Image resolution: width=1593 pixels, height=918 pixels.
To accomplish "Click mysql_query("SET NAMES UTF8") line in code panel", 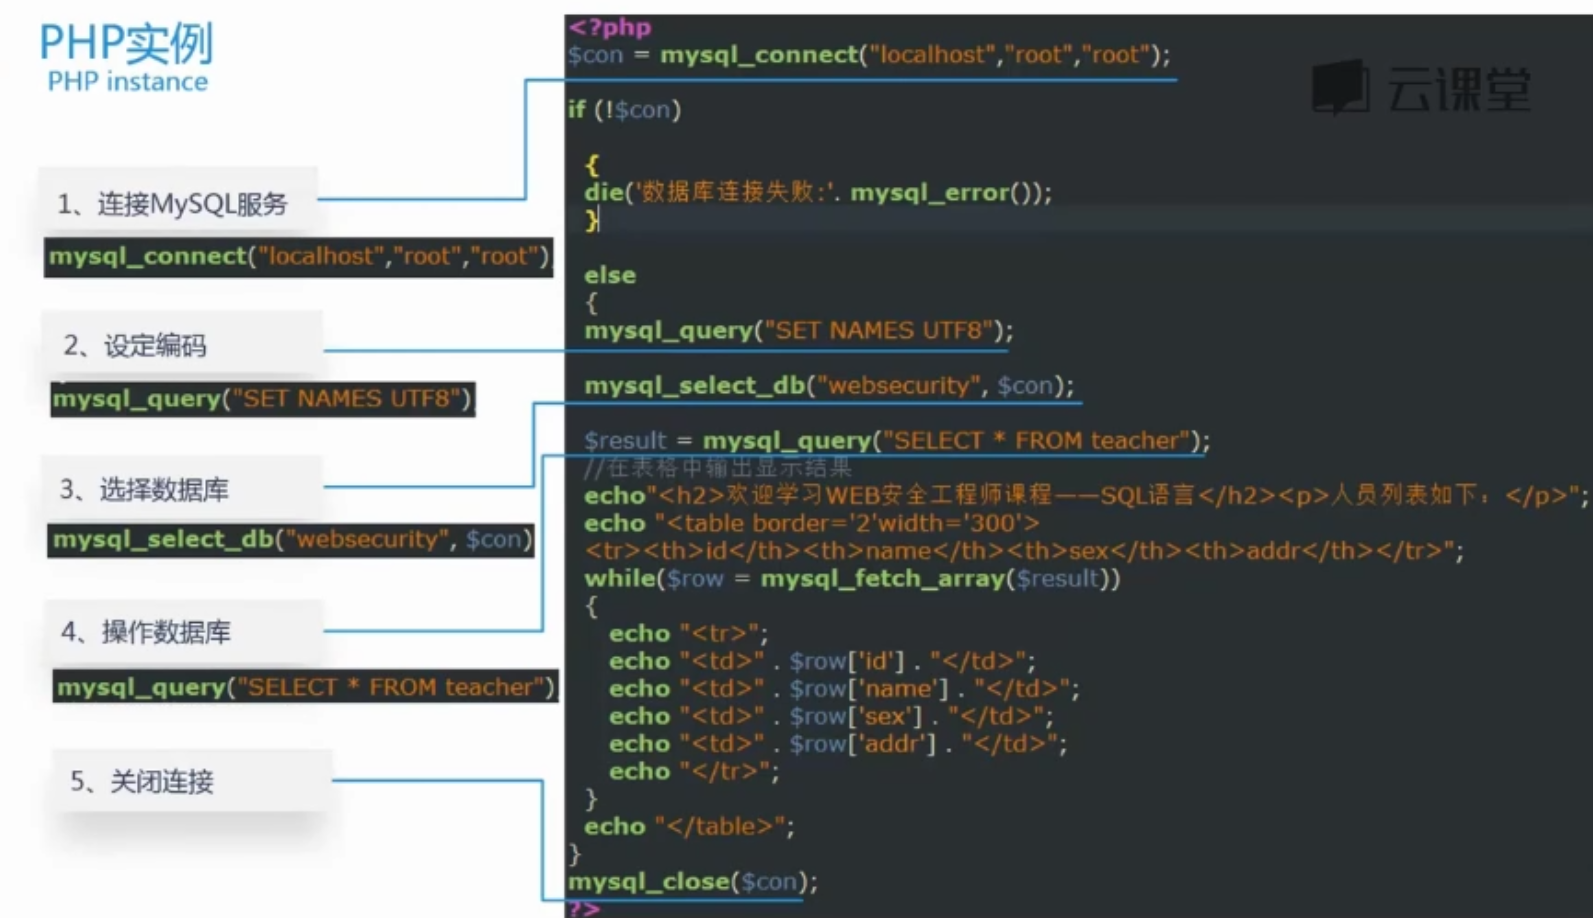I will pos(799,330).
